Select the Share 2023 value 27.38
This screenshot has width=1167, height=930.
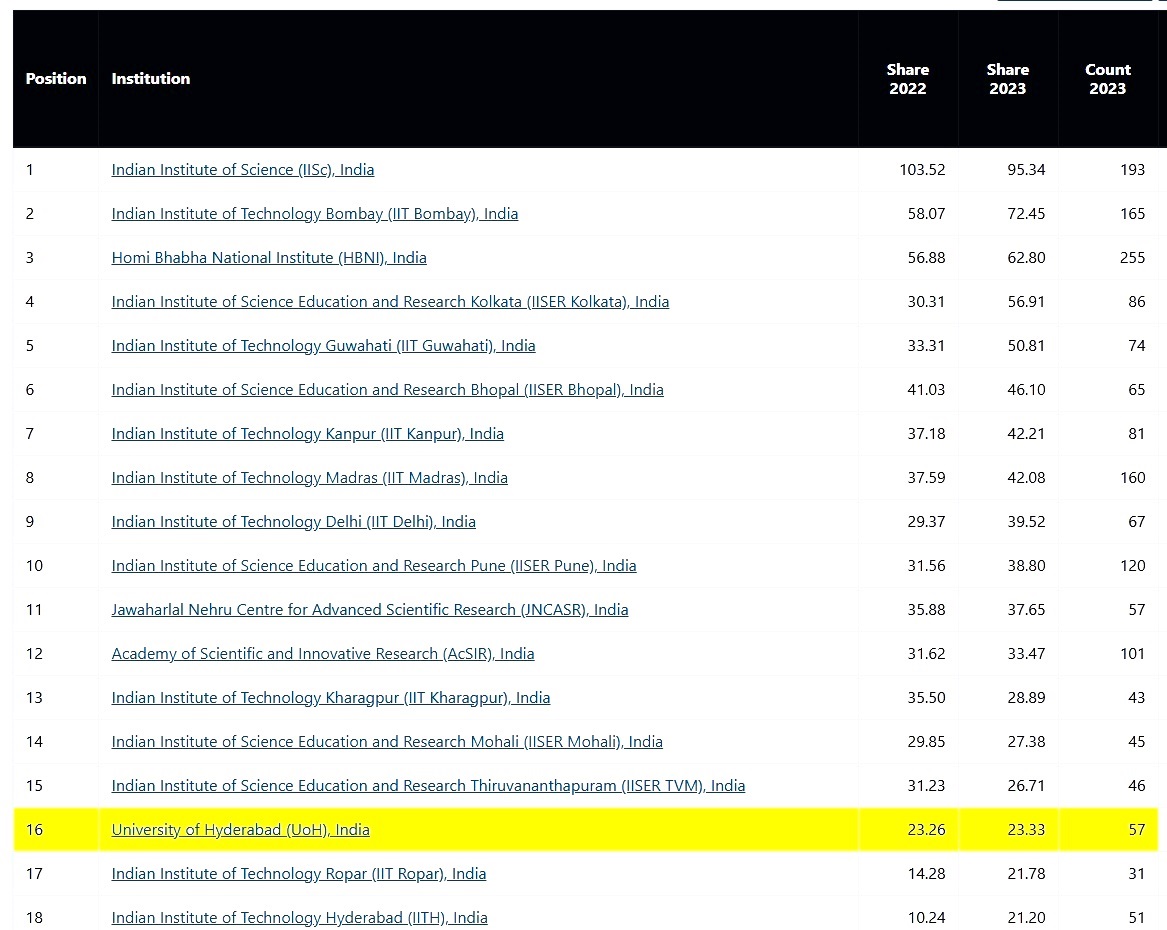1026,741
